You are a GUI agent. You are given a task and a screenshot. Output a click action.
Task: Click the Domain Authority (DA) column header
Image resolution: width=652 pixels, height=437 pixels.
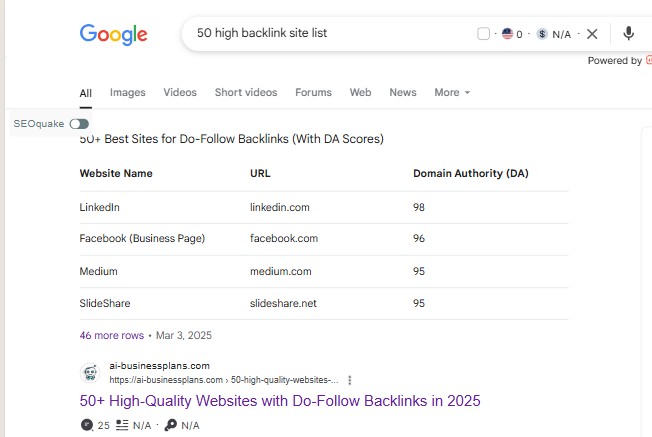[x=471, y=173]
